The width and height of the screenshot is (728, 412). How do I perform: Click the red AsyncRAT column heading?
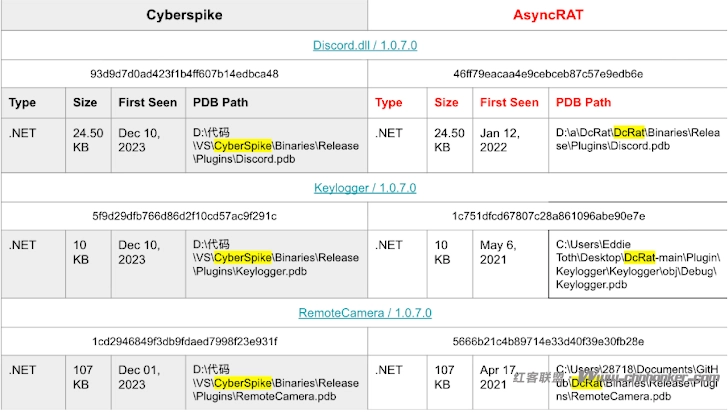pos(548,15)
